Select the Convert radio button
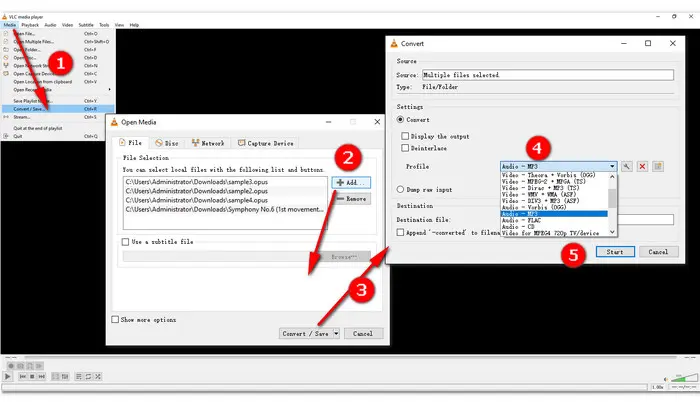 (400, 120)
